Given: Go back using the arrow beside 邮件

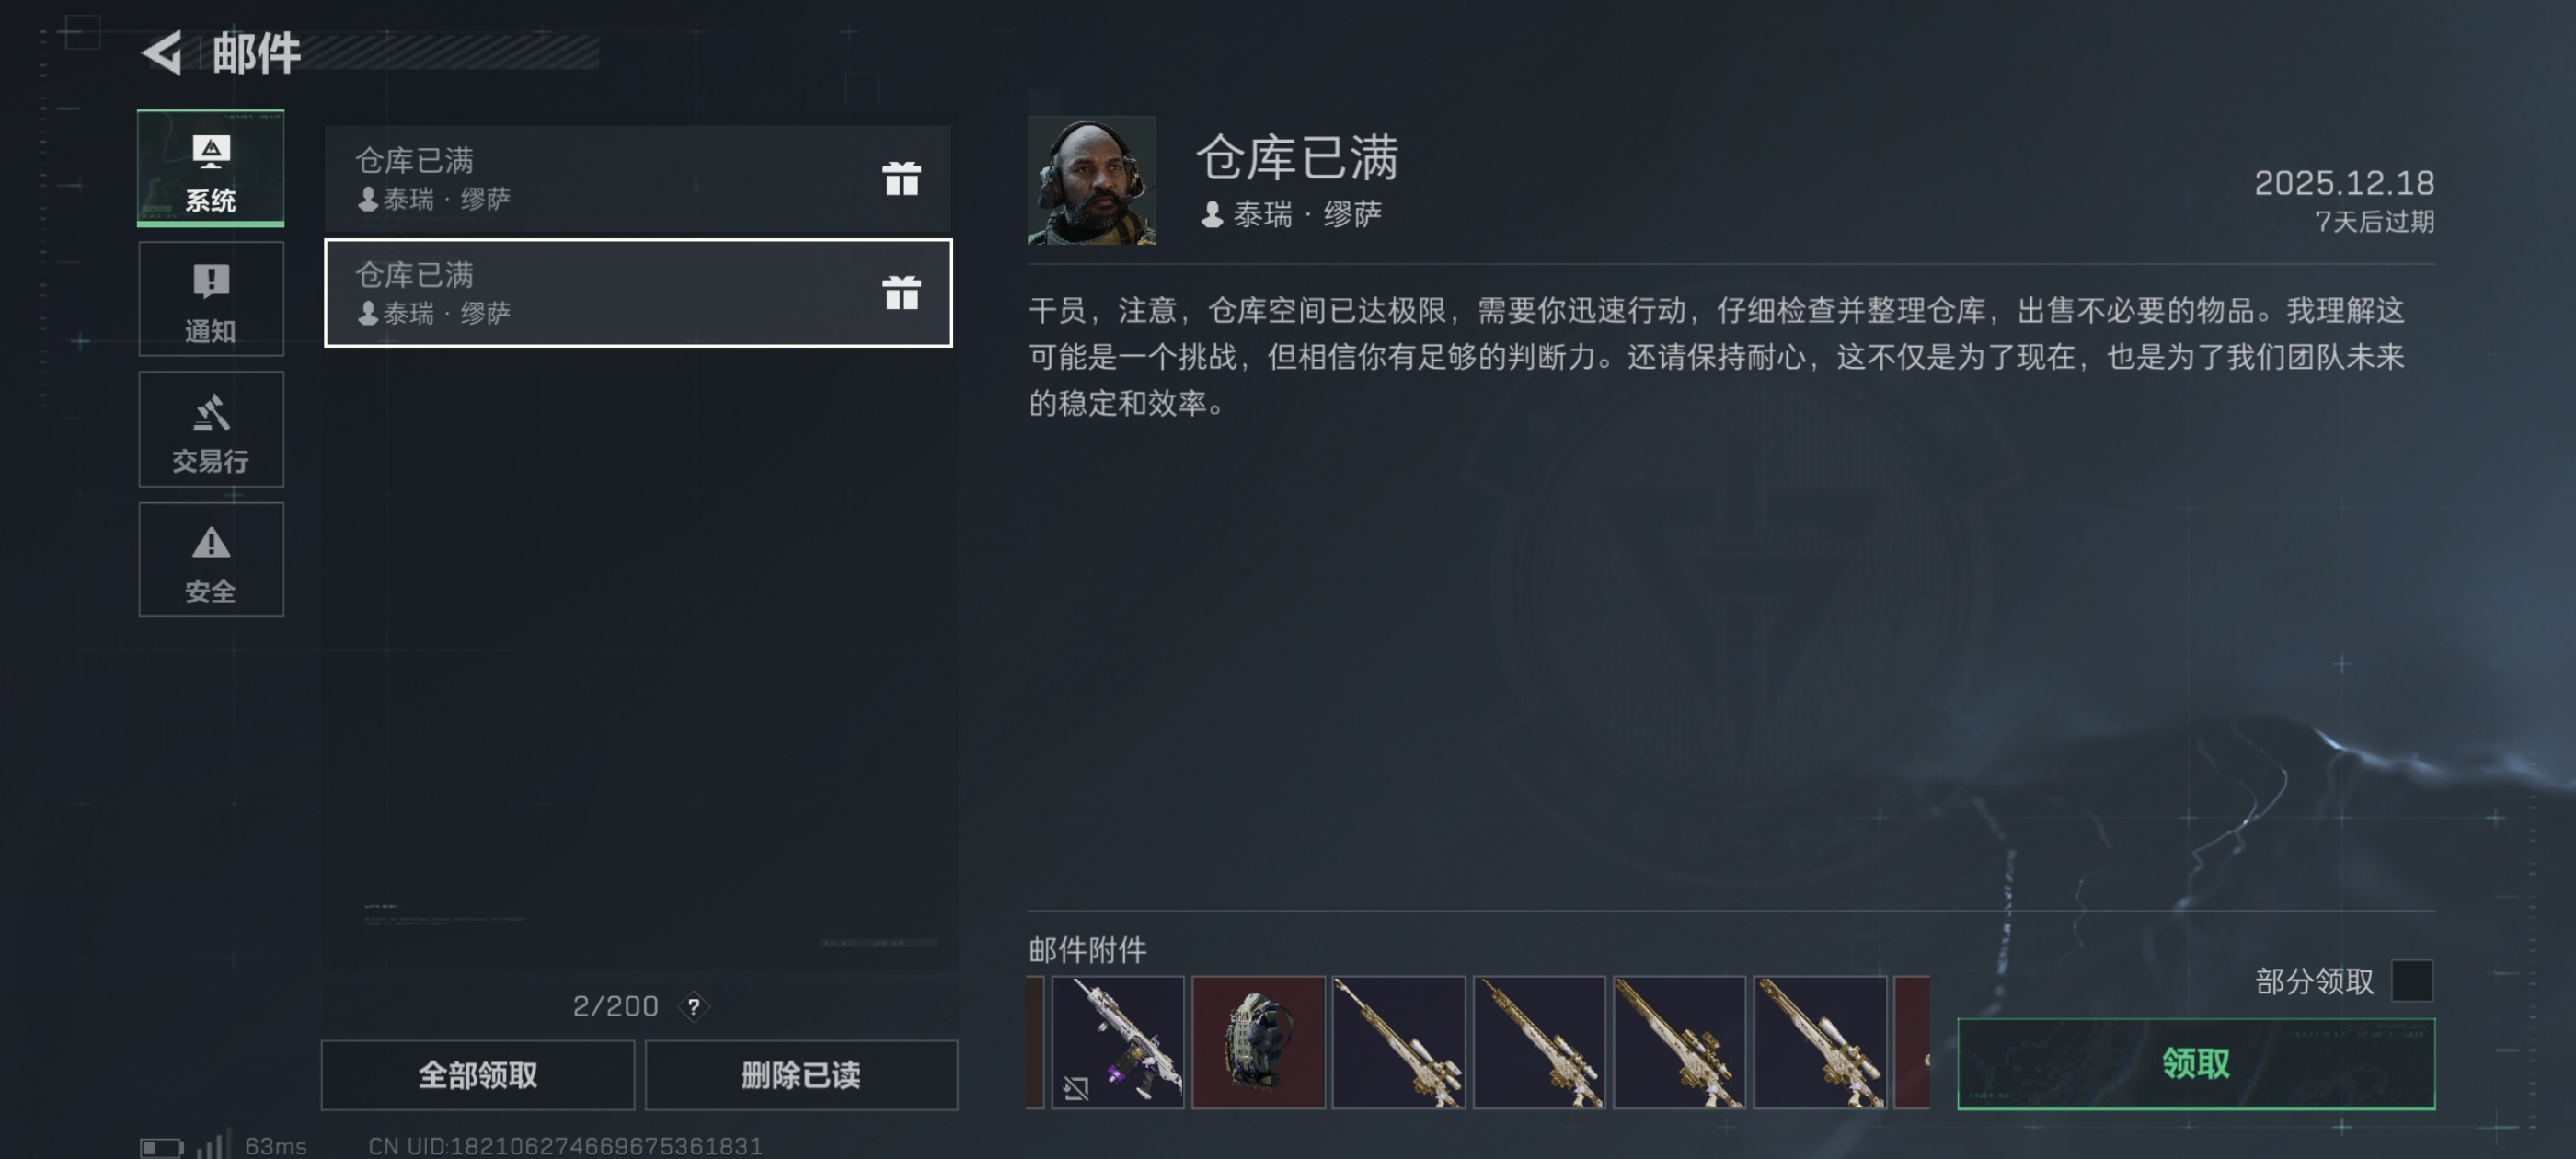Looking at the screenshot, I should tap(163, 52).
